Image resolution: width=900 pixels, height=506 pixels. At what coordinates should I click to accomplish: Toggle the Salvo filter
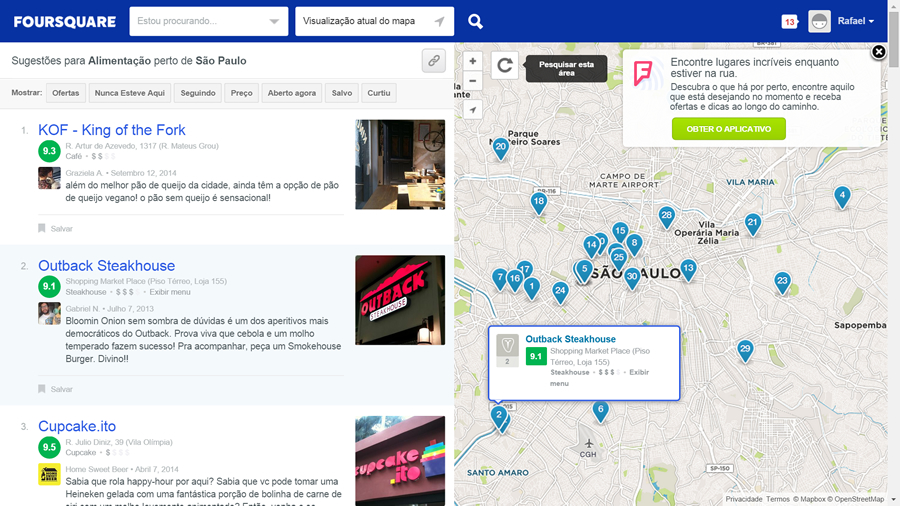(342, 93)
